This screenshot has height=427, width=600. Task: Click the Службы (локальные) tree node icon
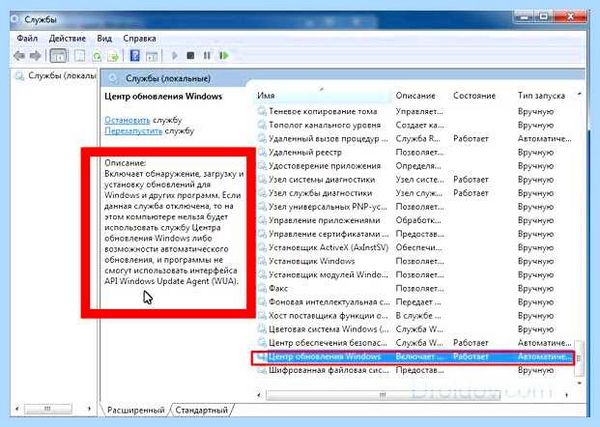pos(20,76)
